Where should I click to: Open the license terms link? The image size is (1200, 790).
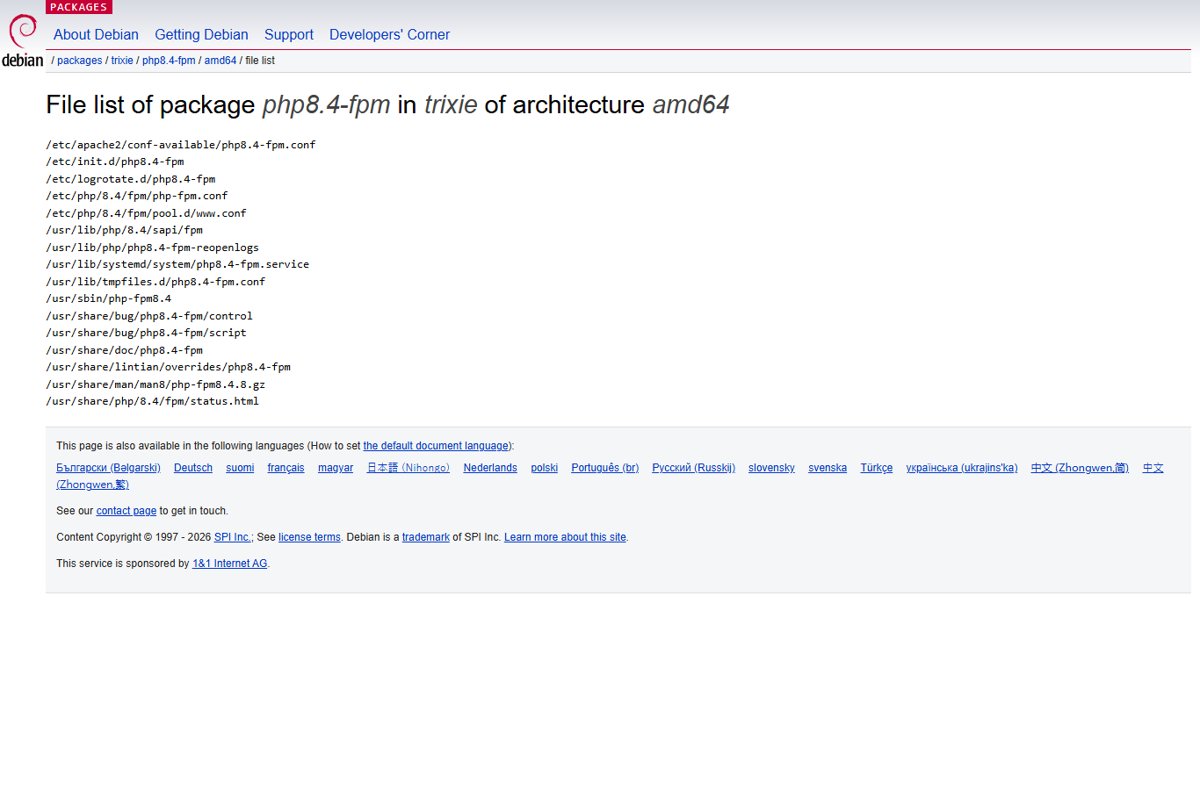point(309,537)
